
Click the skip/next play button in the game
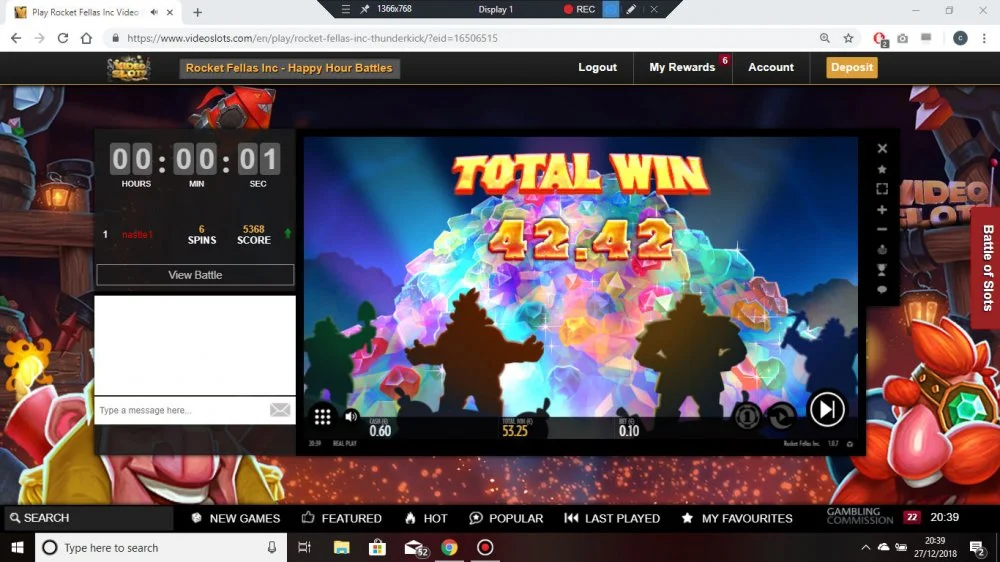[x=827, y=409]
